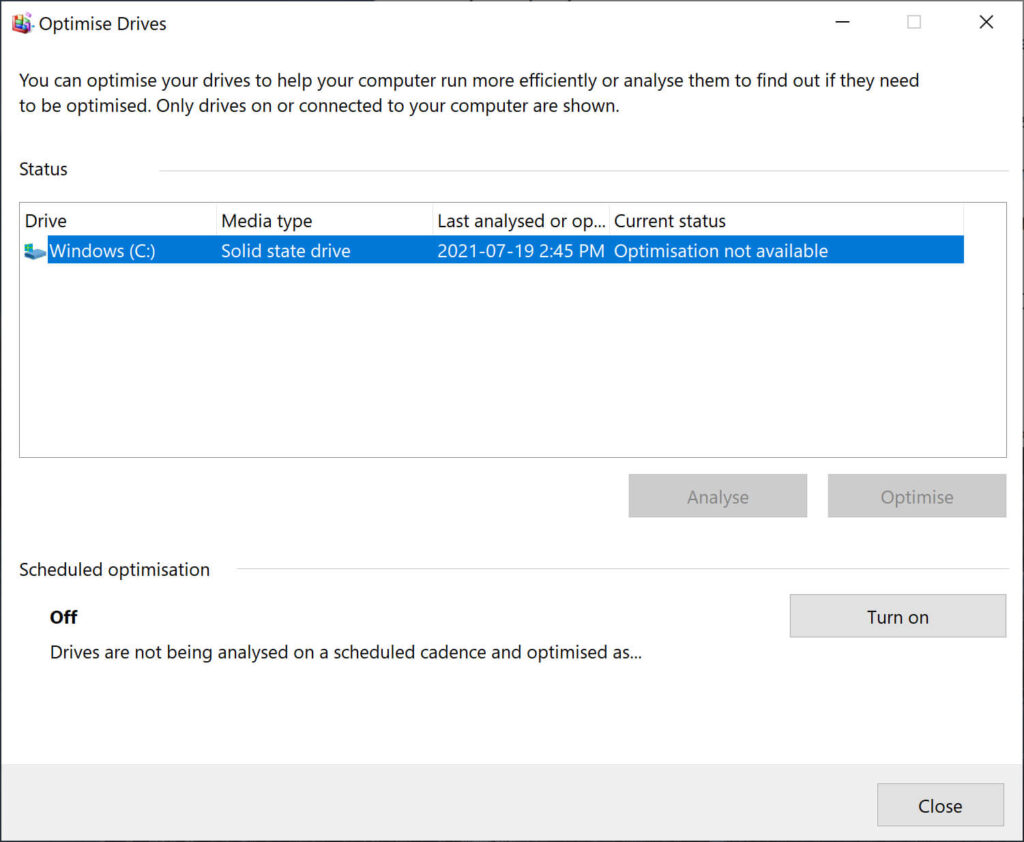
Task: Click the Optimise button
Action: pos(917,496)
